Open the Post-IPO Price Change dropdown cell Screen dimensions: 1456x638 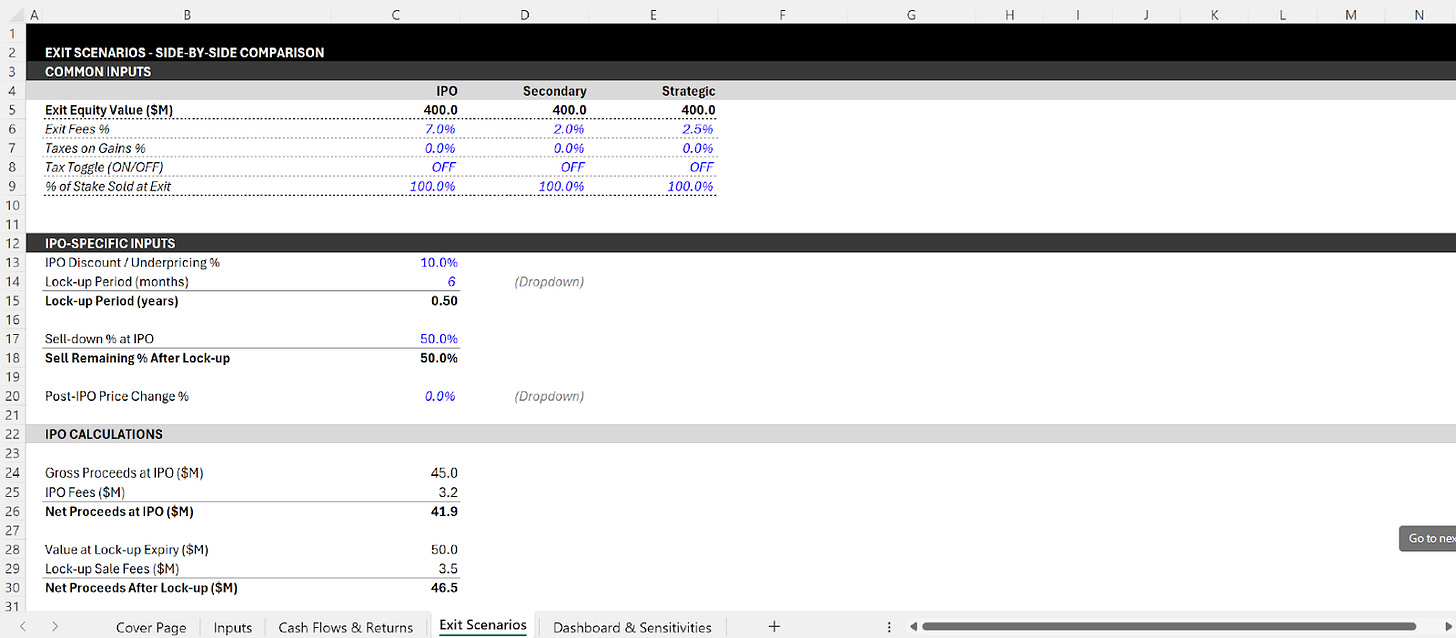pos(440,396)
